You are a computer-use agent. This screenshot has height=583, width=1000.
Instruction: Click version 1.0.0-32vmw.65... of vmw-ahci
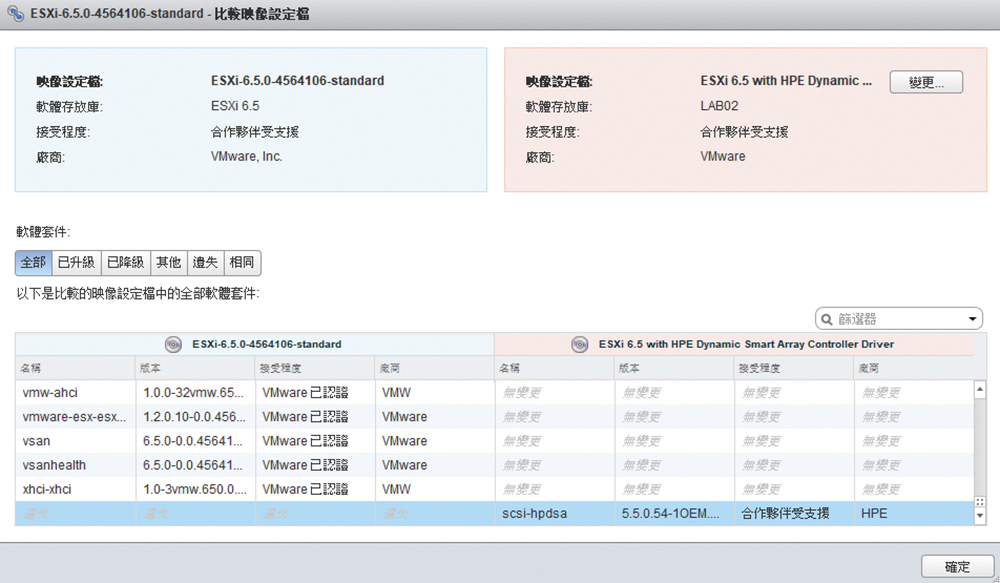[195, 393]
